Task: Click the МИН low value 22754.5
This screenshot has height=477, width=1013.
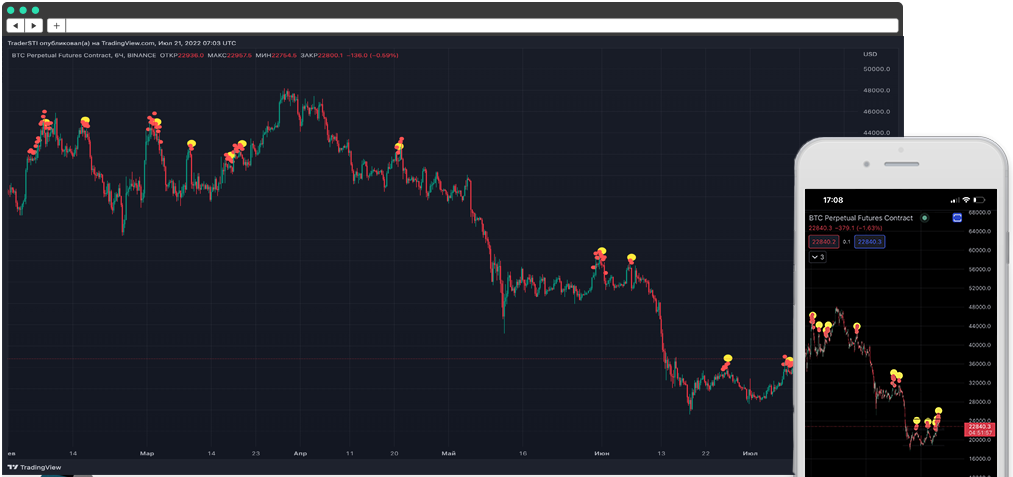Action: click(x=284, y=56)
